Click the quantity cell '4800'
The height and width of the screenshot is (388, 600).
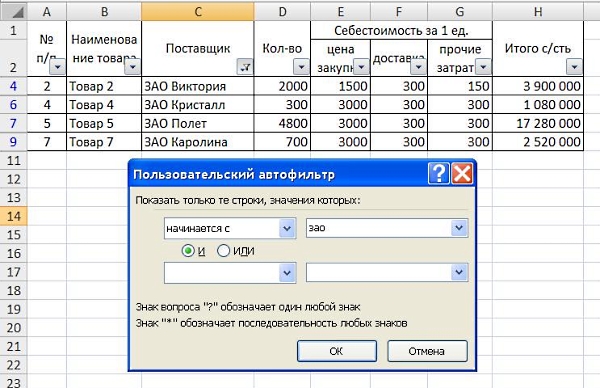click(282, 123)
